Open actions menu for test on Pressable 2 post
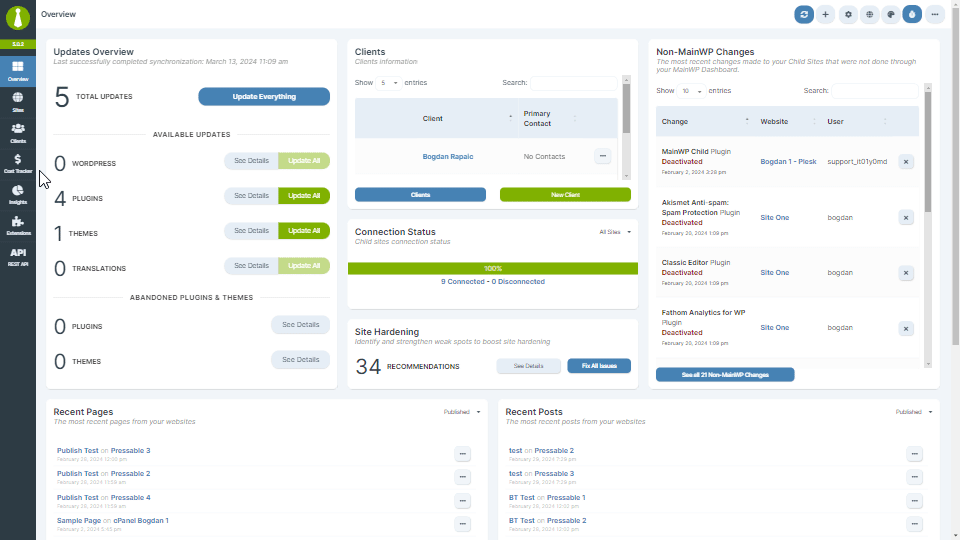 coord(915,454)
